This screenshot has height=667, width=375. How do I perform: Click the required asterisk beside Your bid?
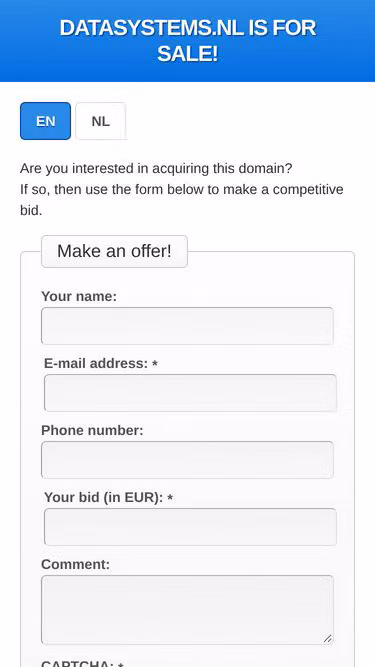170,498
